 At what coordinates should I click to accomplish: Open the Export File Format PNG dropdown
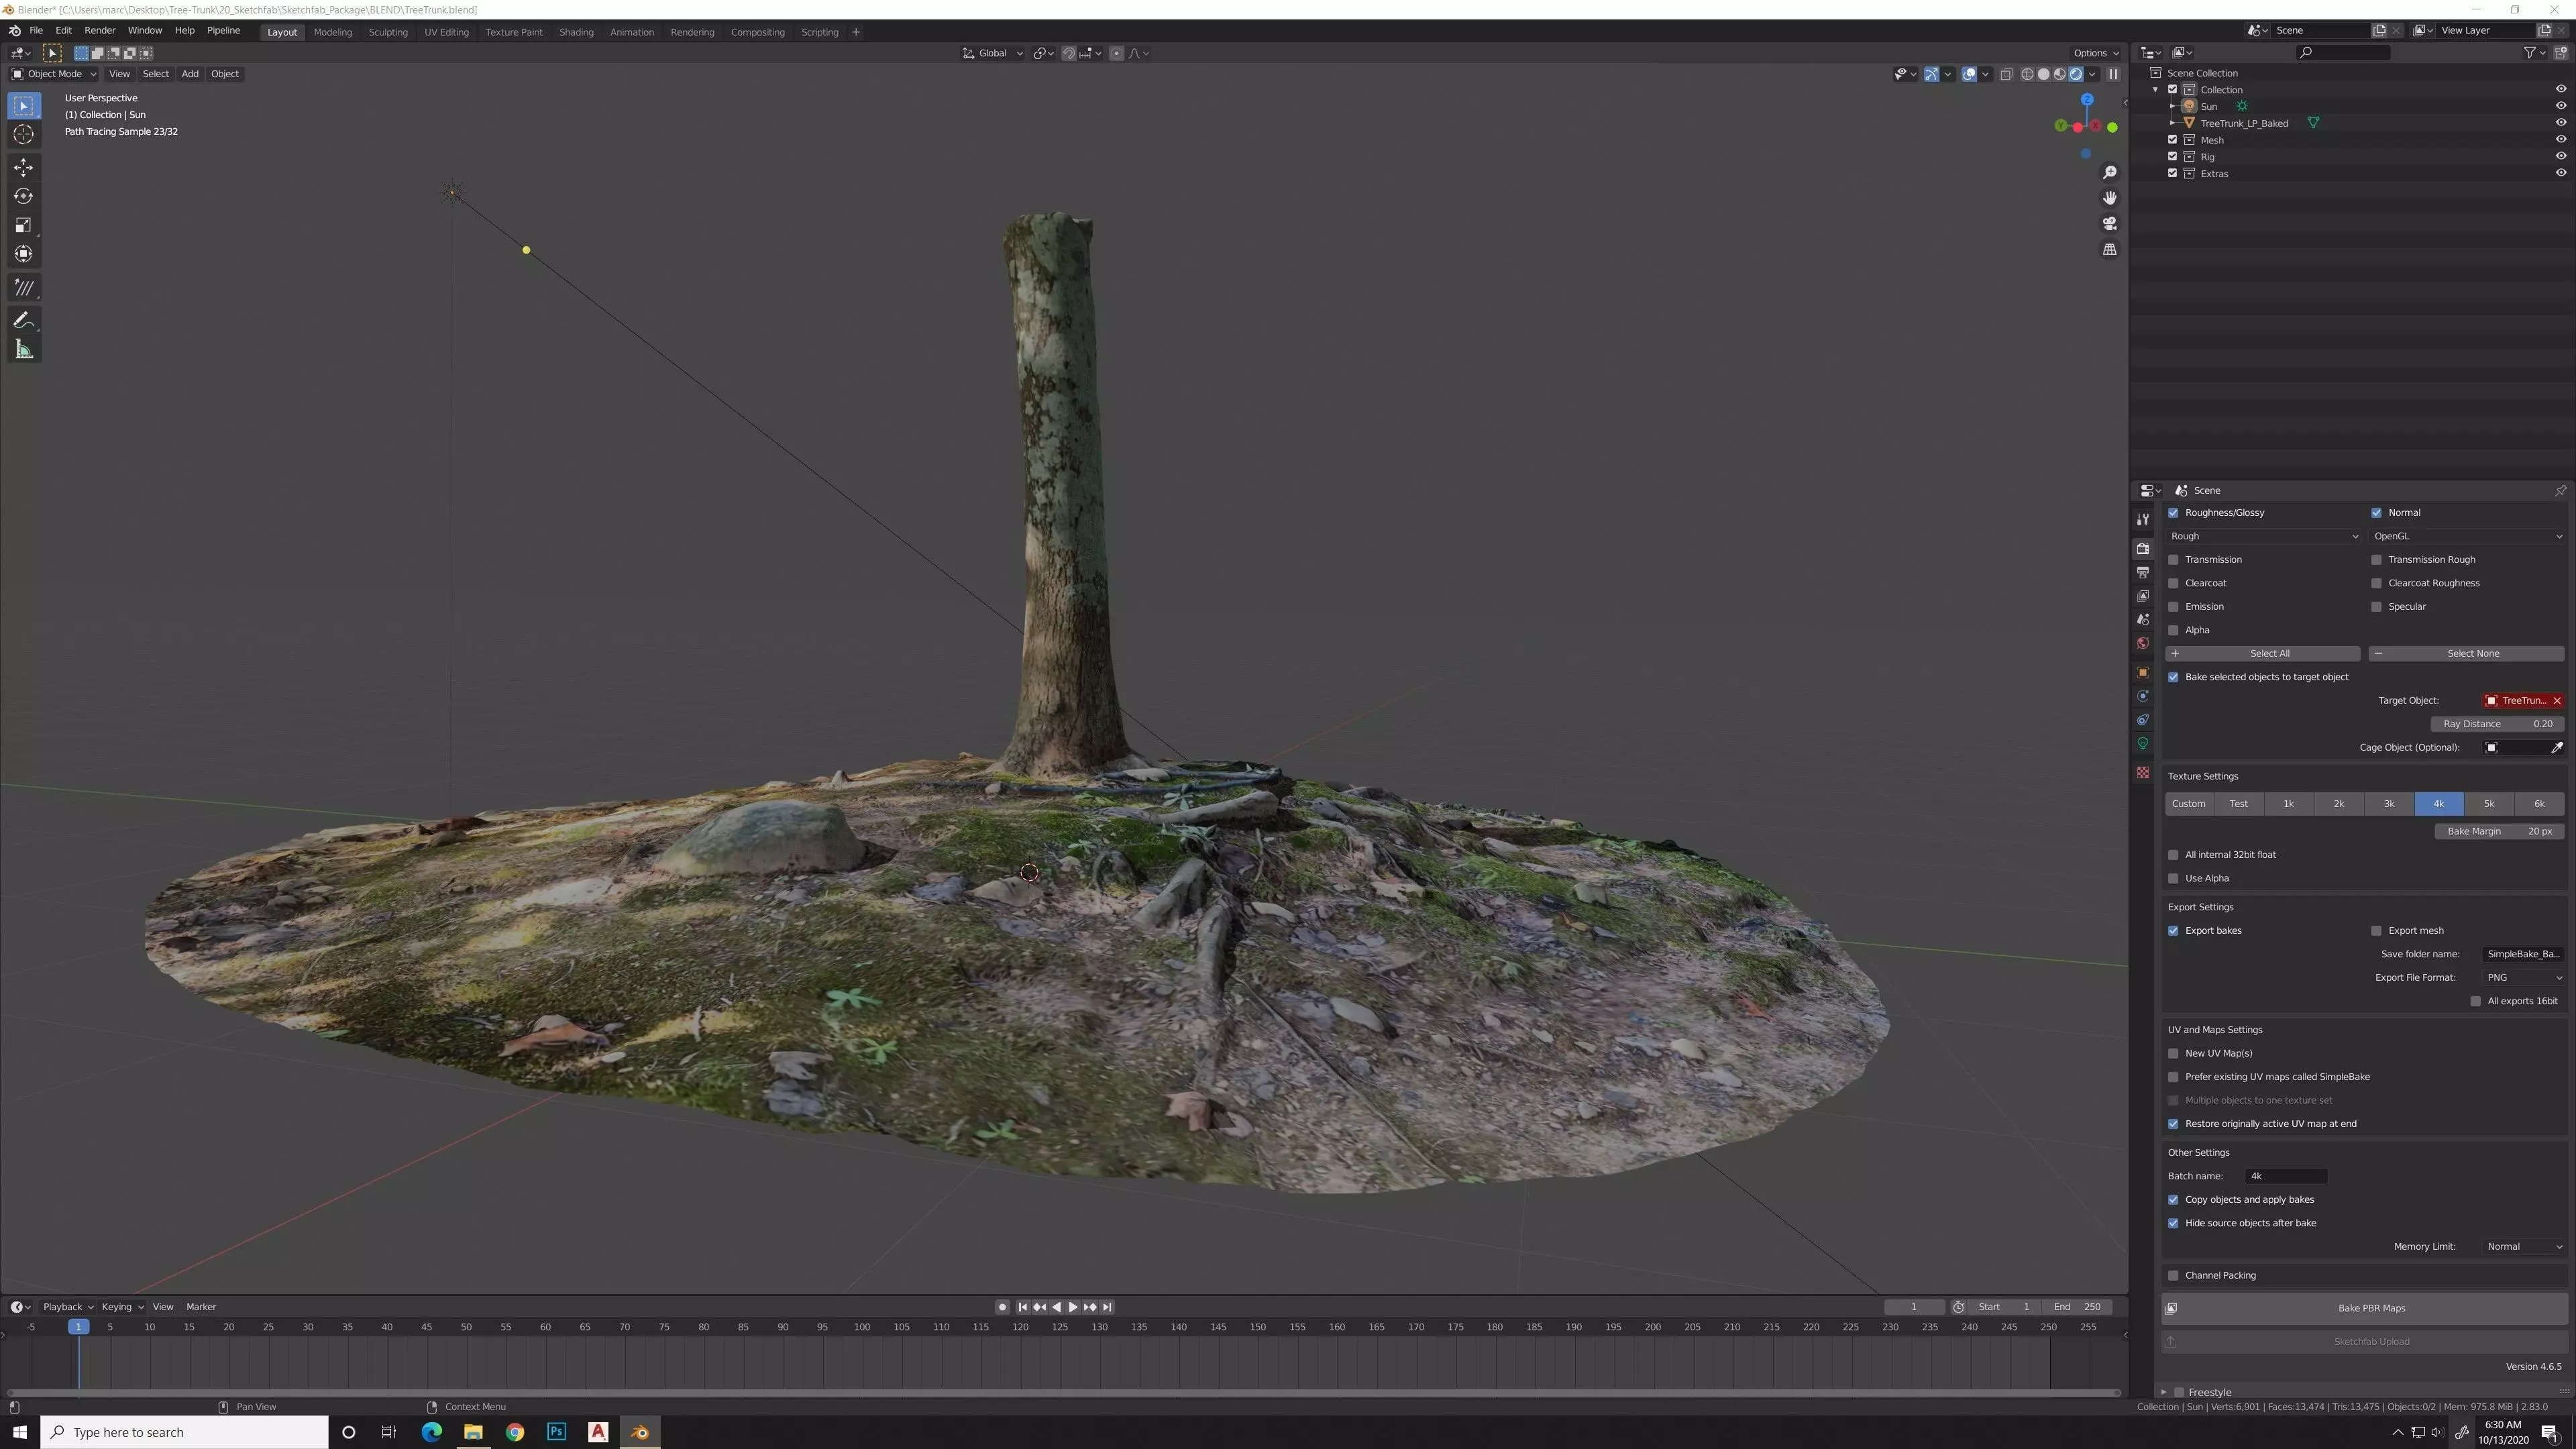tap(2523, 978)
